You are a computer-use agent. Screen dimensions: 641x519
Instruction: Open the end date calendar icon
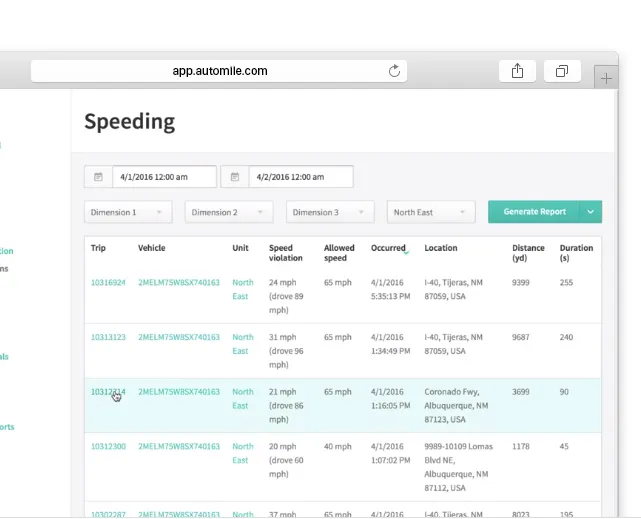tap(235, 177)
